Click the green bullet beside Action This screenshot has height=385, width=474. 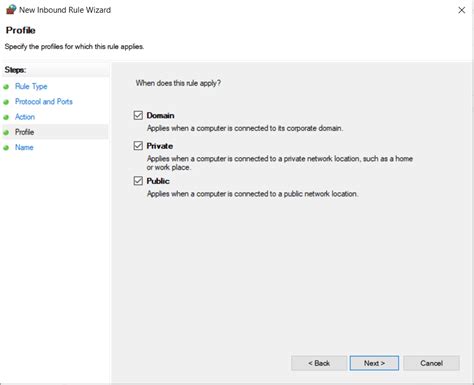(6, 117)
